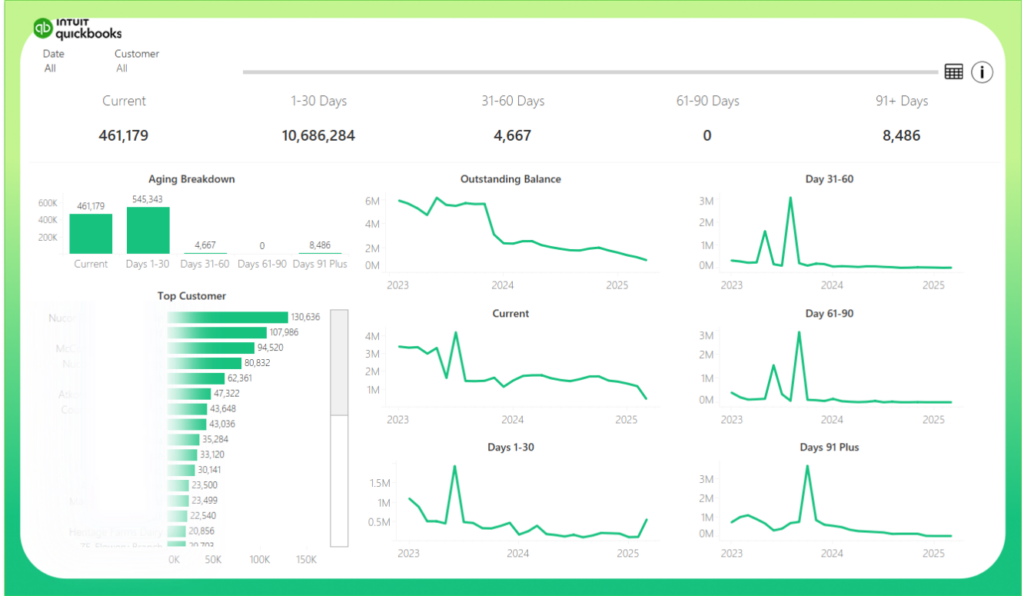Image resolution: width=1024 pixels, height=596 pixels.
Task: Click the Day 61-90 chart title
Action: pyautogui.click(x=829, y=313)
